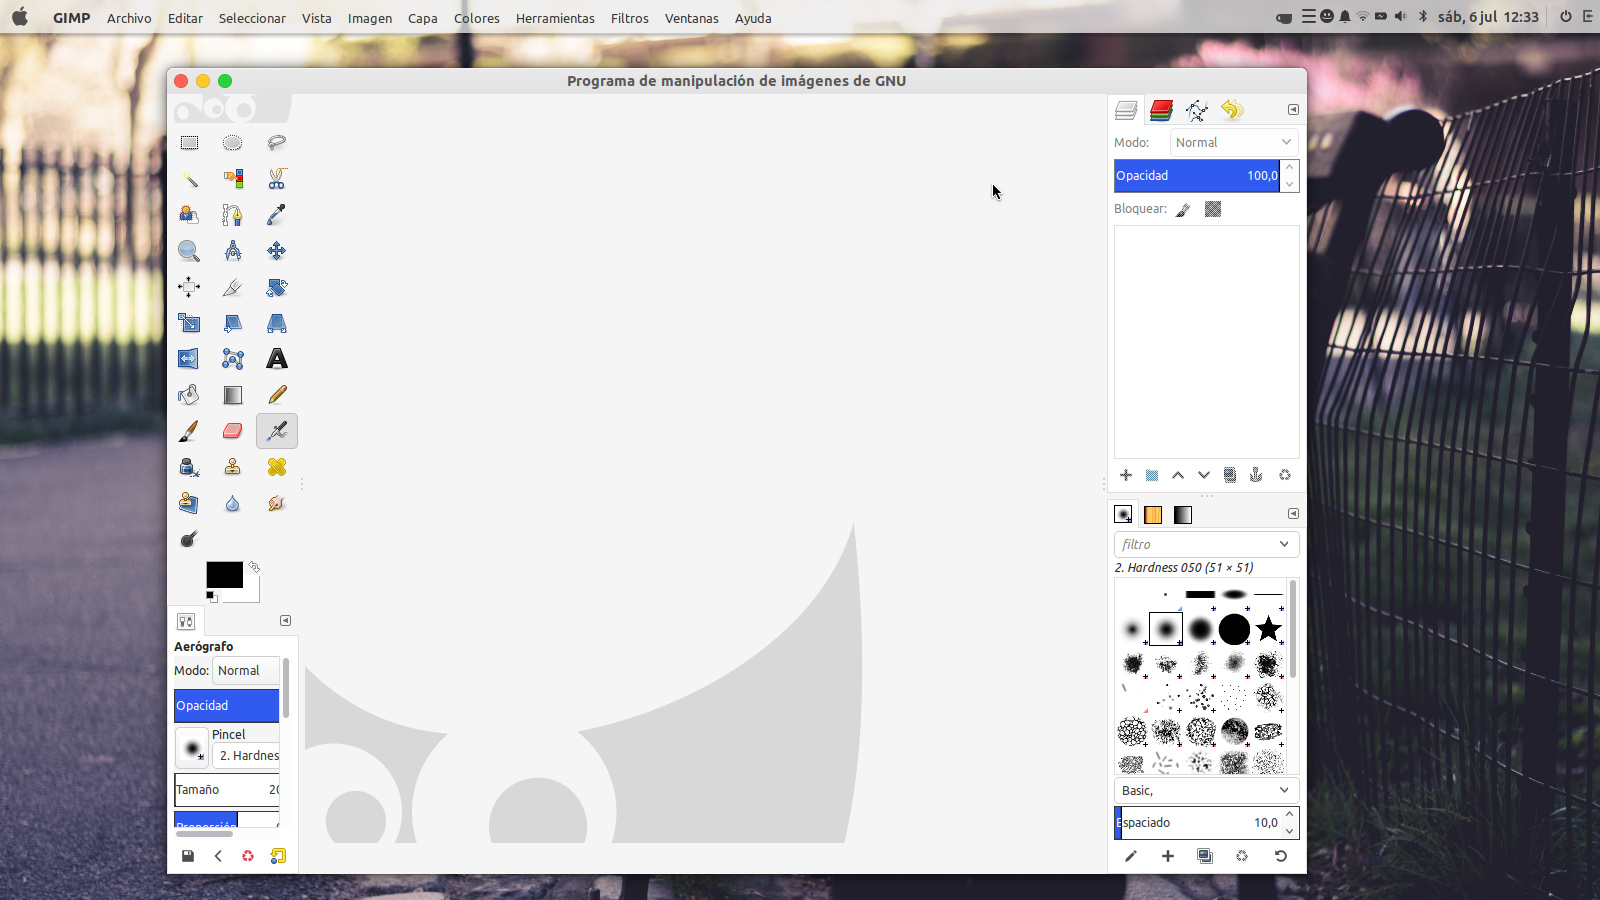Duplicate the current layer

(1230, 475)
